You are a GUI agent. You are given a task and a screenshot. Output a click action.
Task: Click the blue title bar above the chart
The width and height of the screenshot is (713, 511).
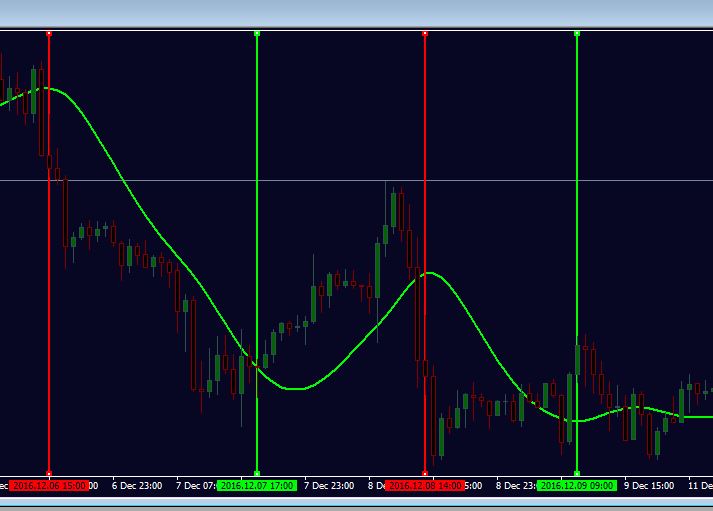coord(356,14)
